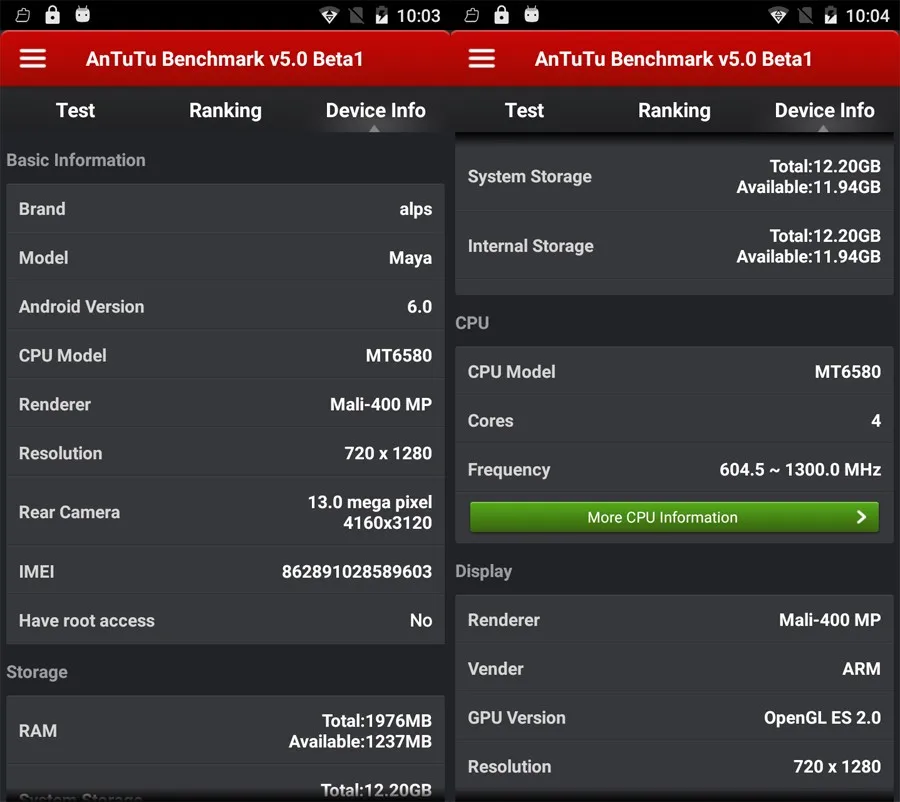Tap battery icon in right status bar
Screen dimensions: 900x802
coord(831,16)
